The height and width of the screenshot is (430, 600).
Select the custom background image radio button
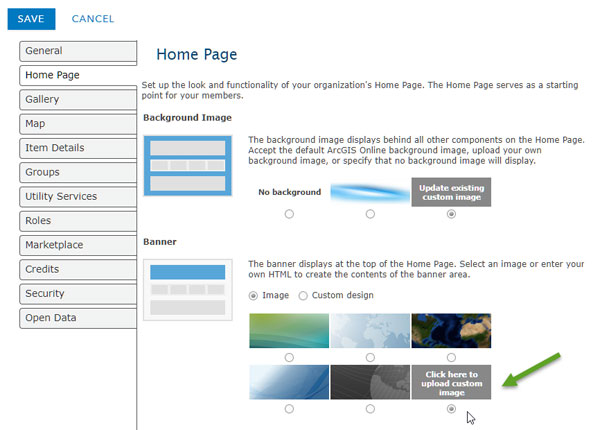(451, 214)
